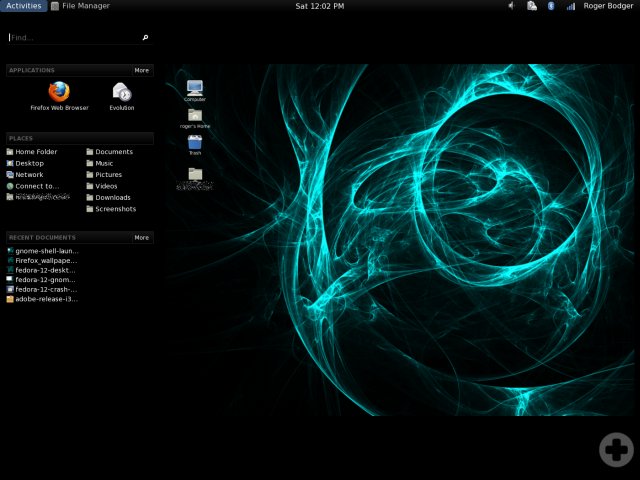Open roger's Home folder icon
Viewport: 640px width, 480px height.
point(194,116)
